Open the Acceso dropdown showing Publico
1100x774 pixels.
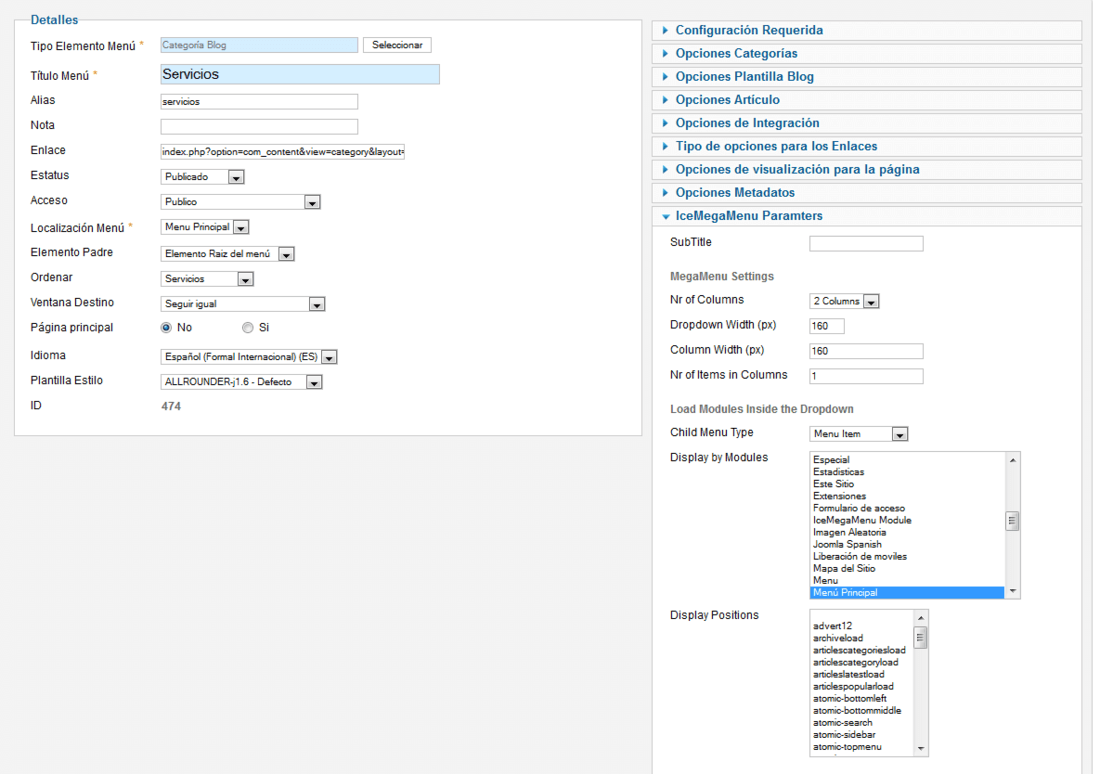coord(241,202)
